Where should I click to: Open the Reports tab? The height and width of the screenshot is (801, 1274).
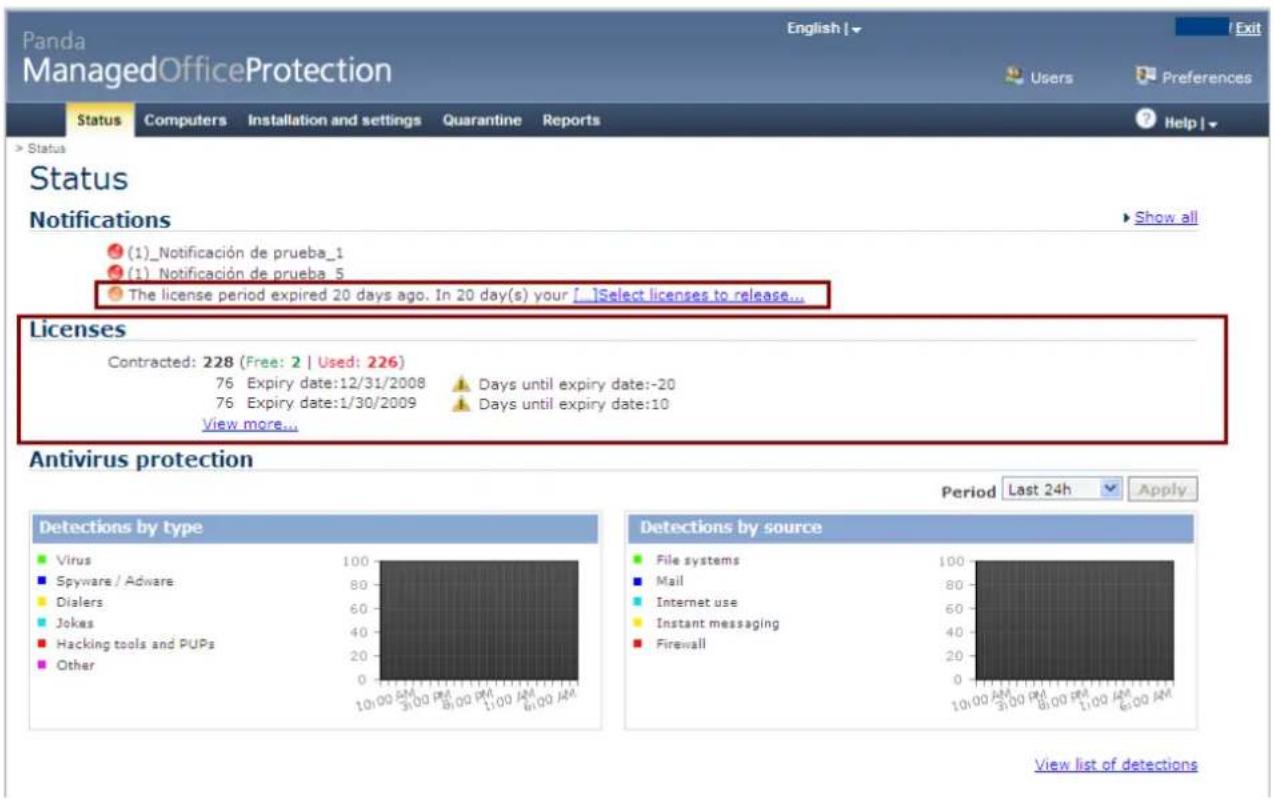(571, 120)
